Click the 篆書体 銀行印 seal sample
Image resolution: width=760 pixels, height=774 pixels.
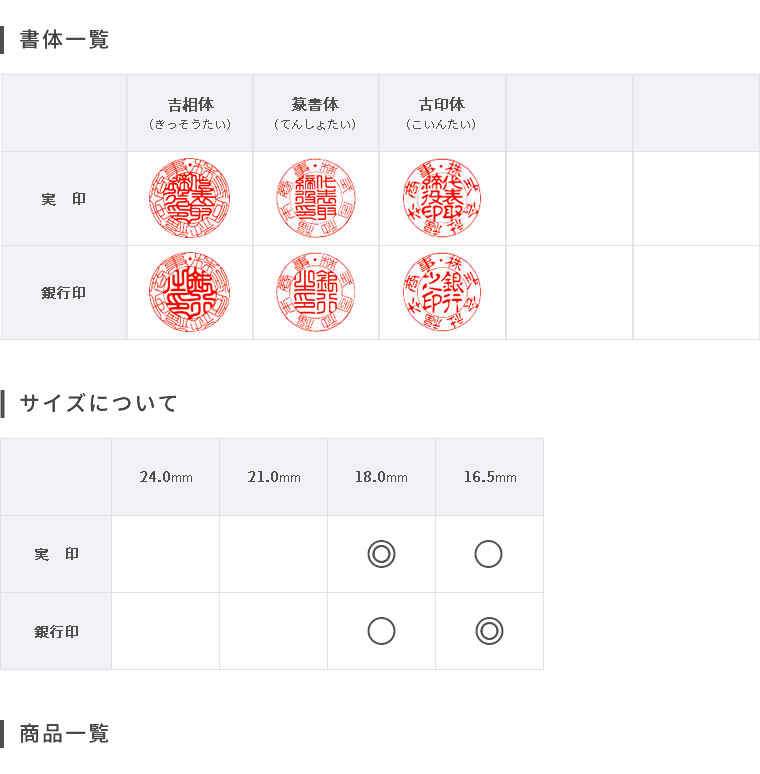tap(316, 292)
